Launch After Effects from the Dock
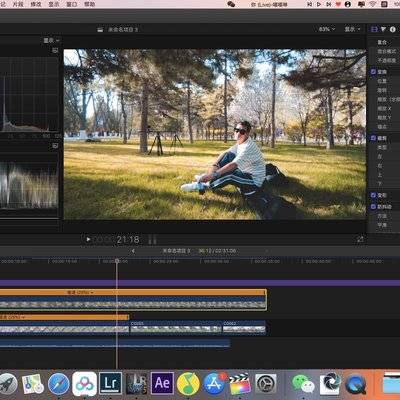The image size is (400, 400). coord(162,383)
